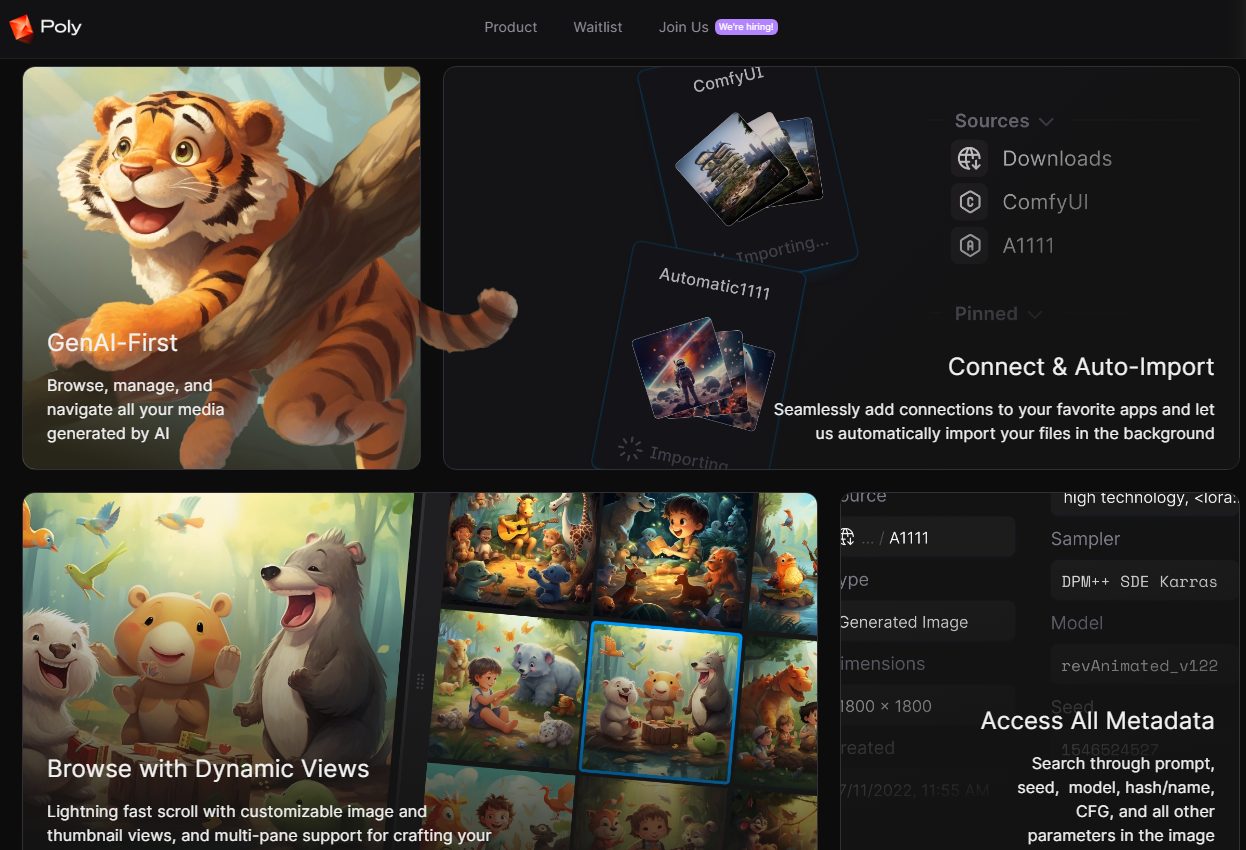Image resolution: width=1246 pixels, height=850 pixels.
Task: Collapse the Sources section chevron
Action: [1046, 122]
